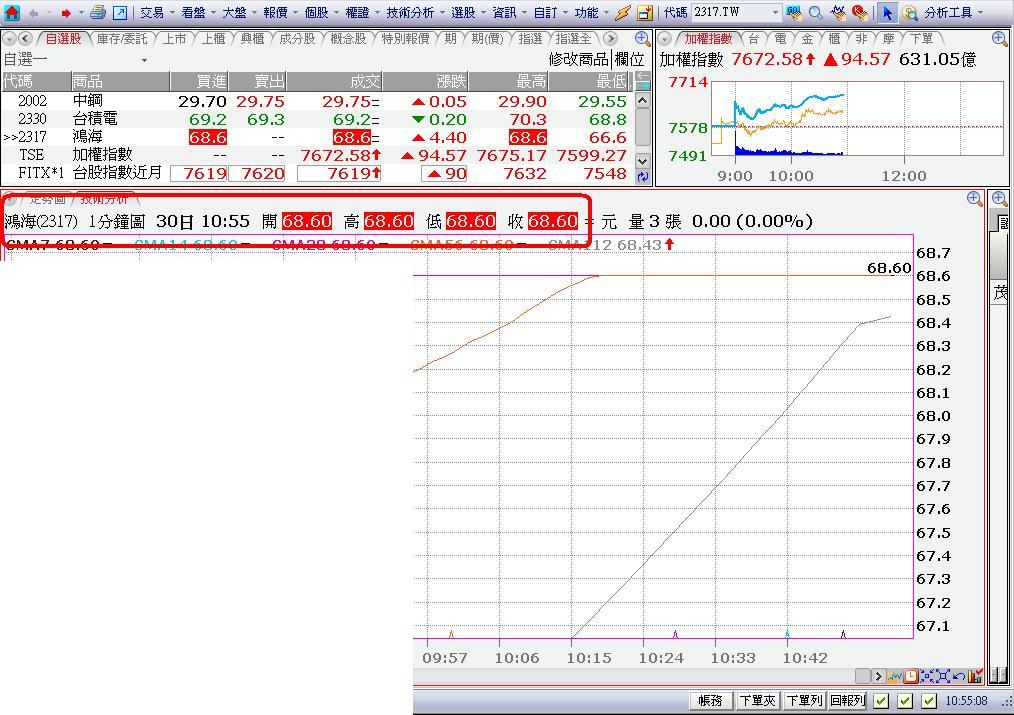Screen dimensions: 1014x715
Task: Toggle the checkbox next to 回報列 button
Action: (880, 700)
